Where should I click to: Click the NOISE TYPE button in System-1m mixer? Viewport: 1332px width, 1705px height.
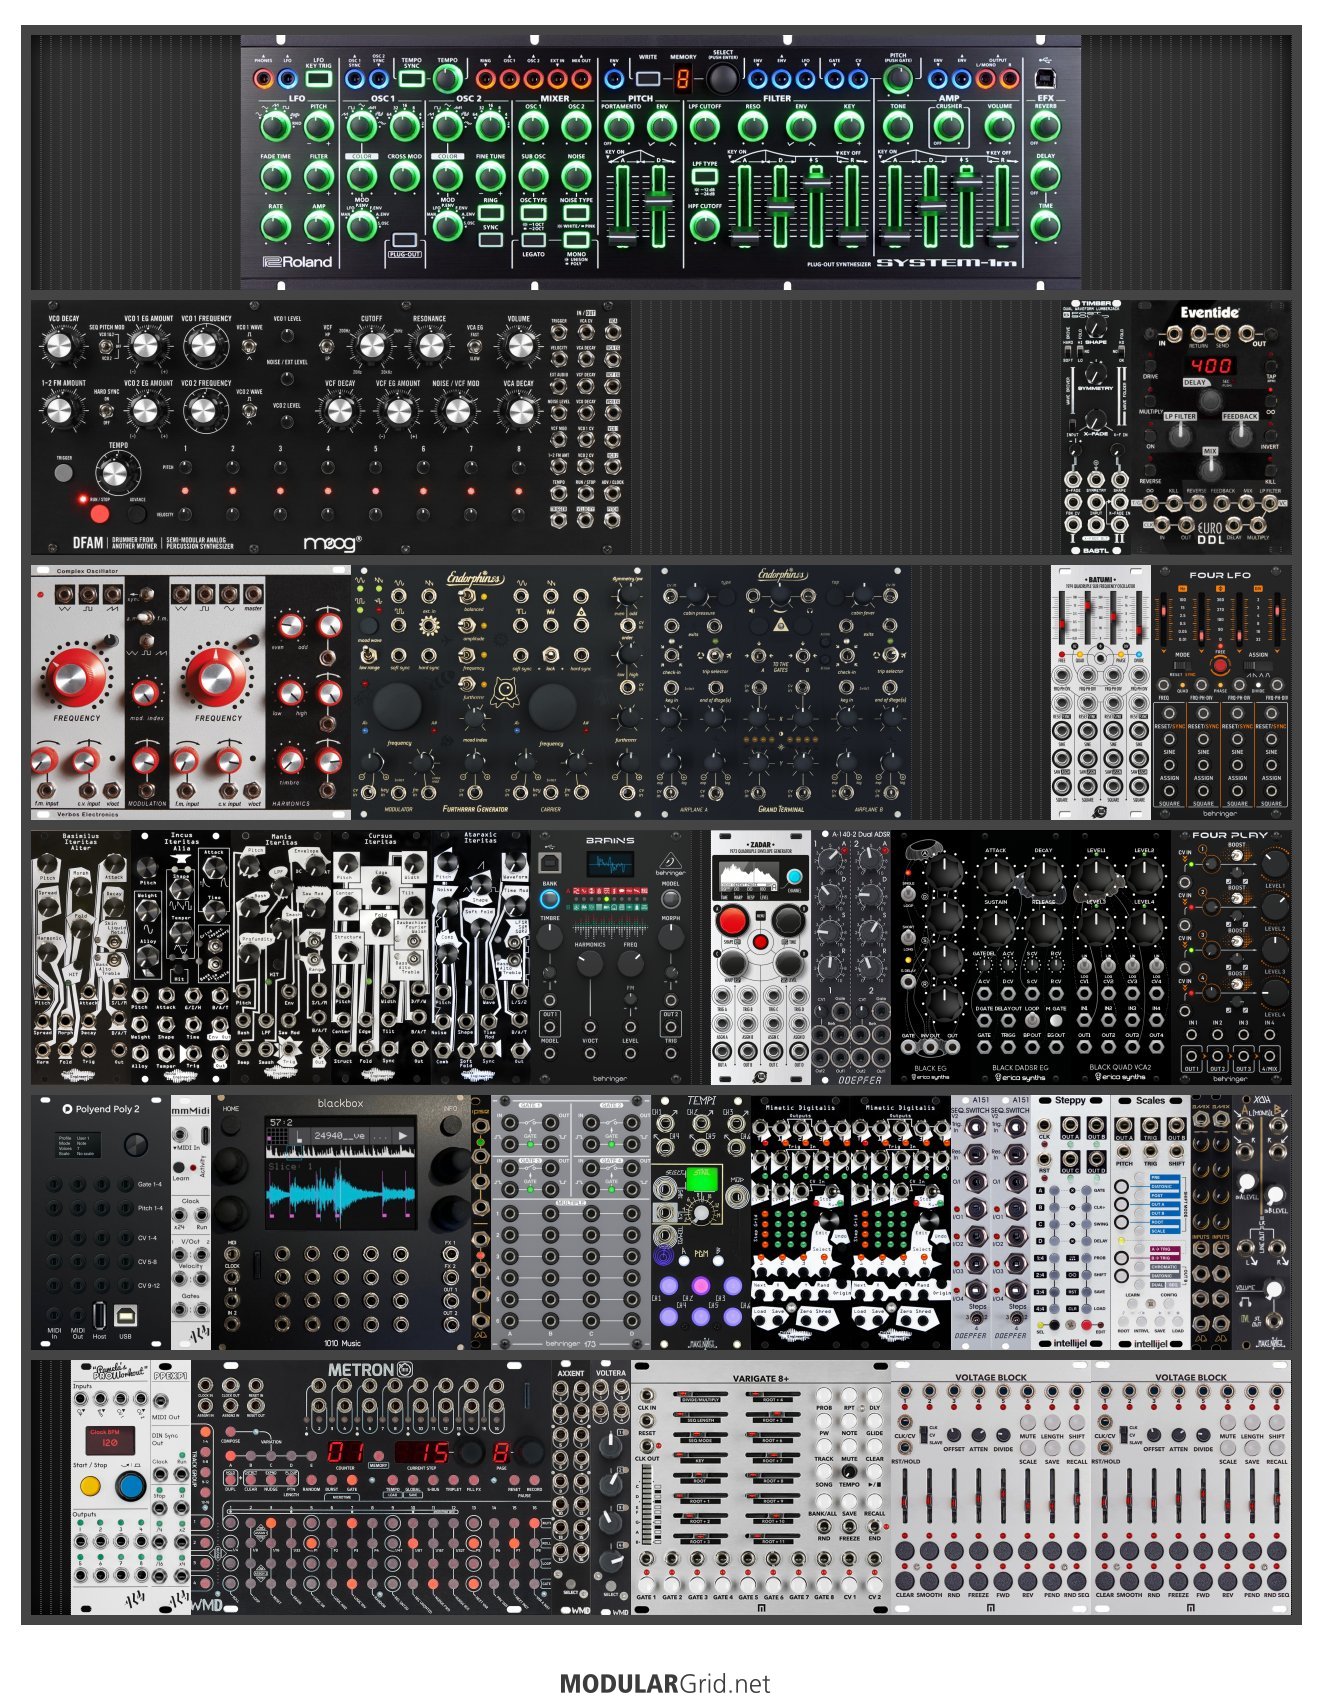click(576, 211)
